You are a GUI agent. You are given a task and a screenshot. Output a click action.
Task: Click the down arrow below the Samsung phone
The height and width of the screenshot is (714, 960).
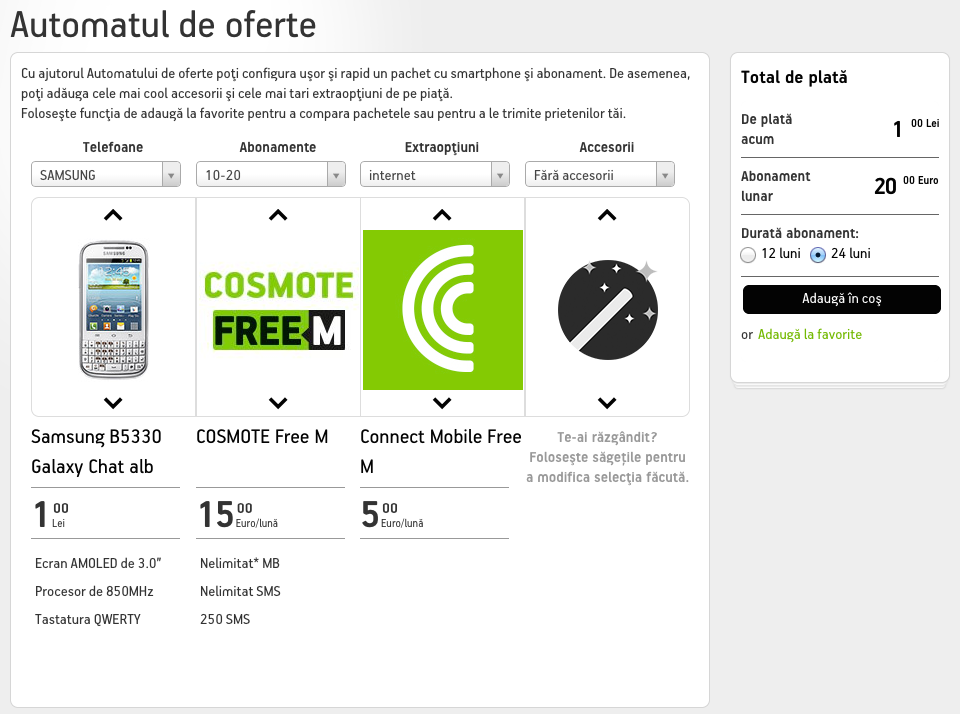tap(113, 403)
